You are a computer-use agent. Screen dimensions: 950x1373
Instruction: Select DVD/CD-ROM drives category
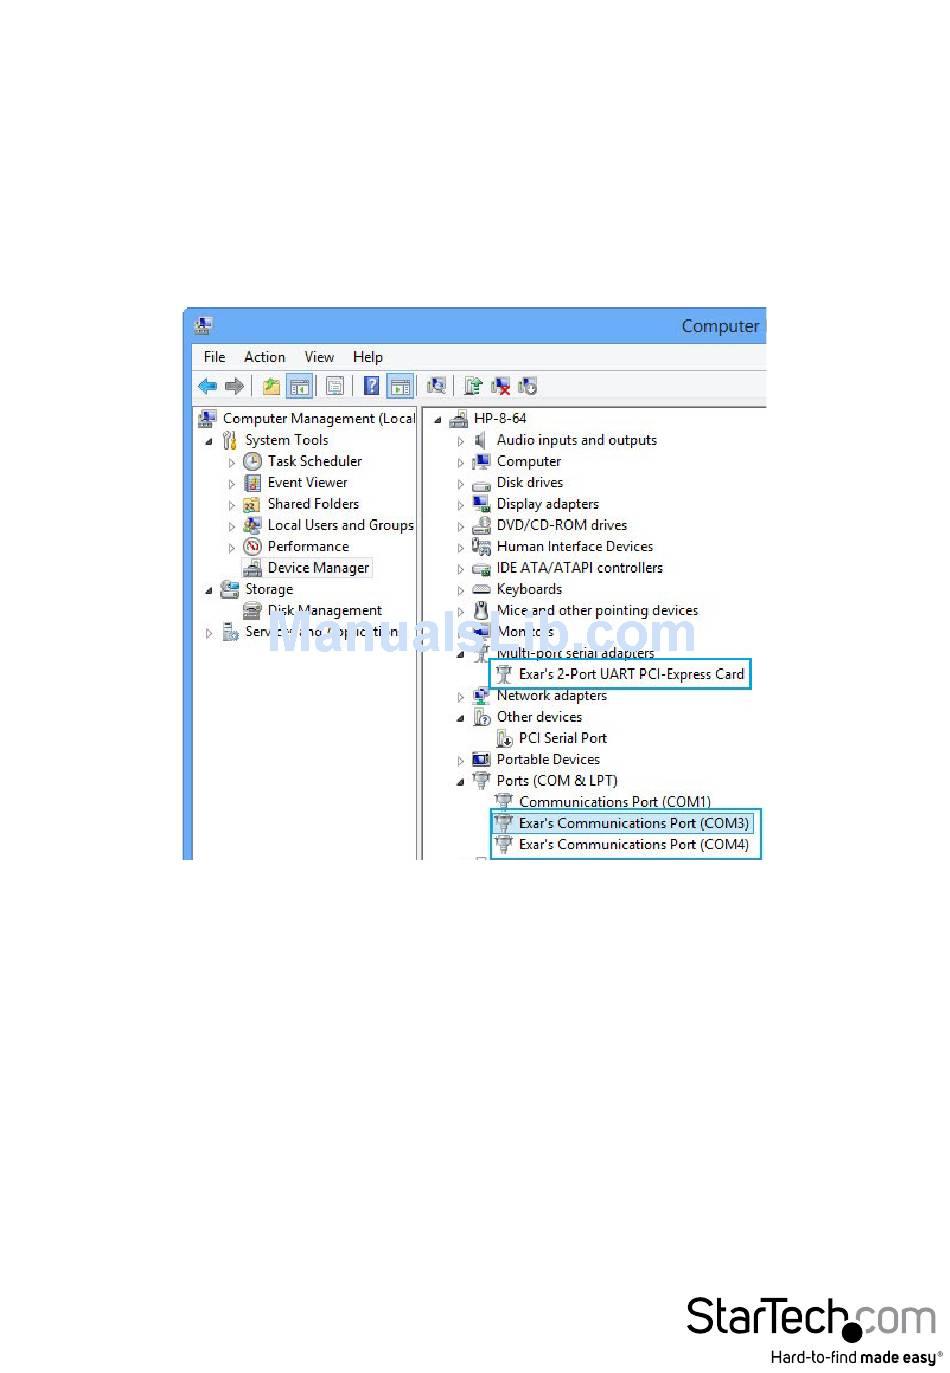coord(561,525)
